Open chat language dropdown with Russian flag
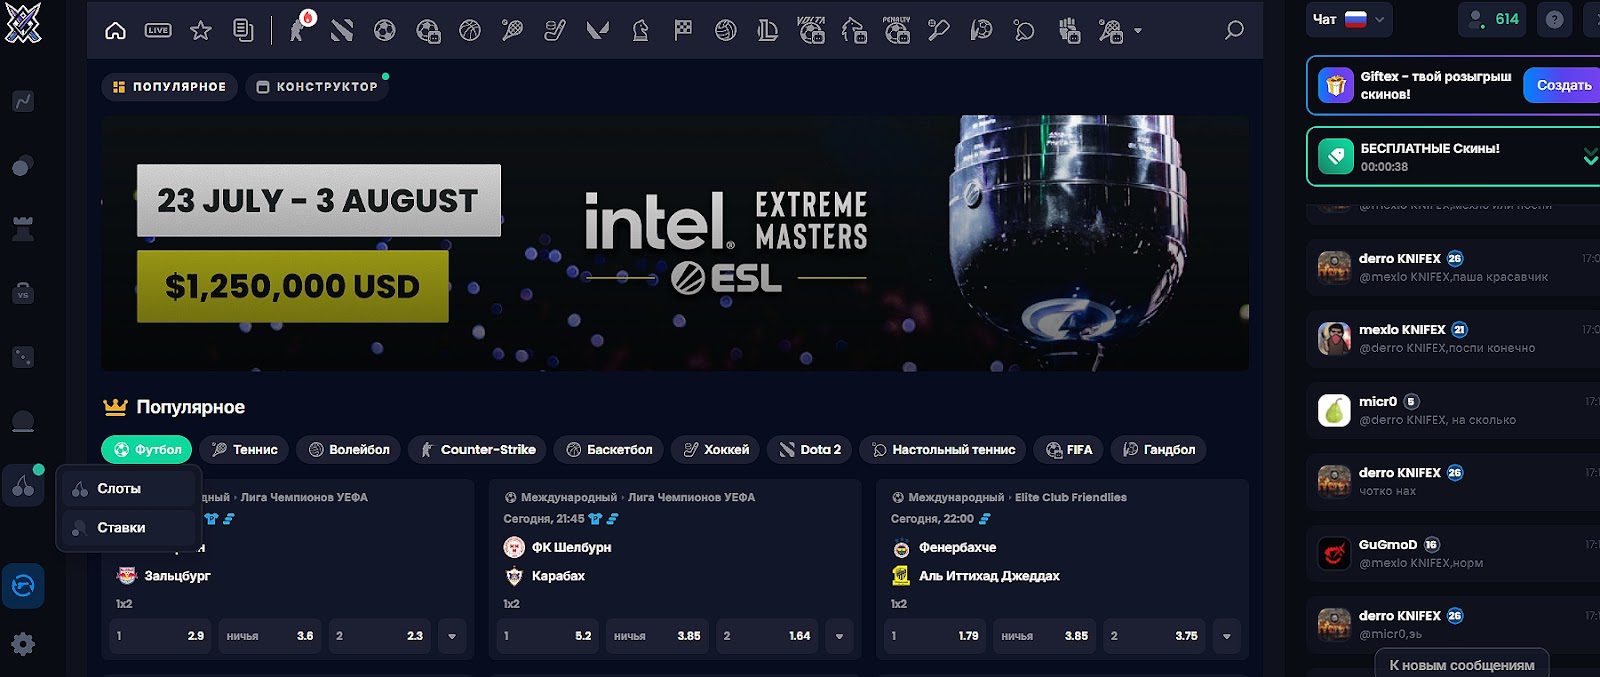Image resolution: width=1600 pixels, height=677 pixels. click(x=1349, y=19)
